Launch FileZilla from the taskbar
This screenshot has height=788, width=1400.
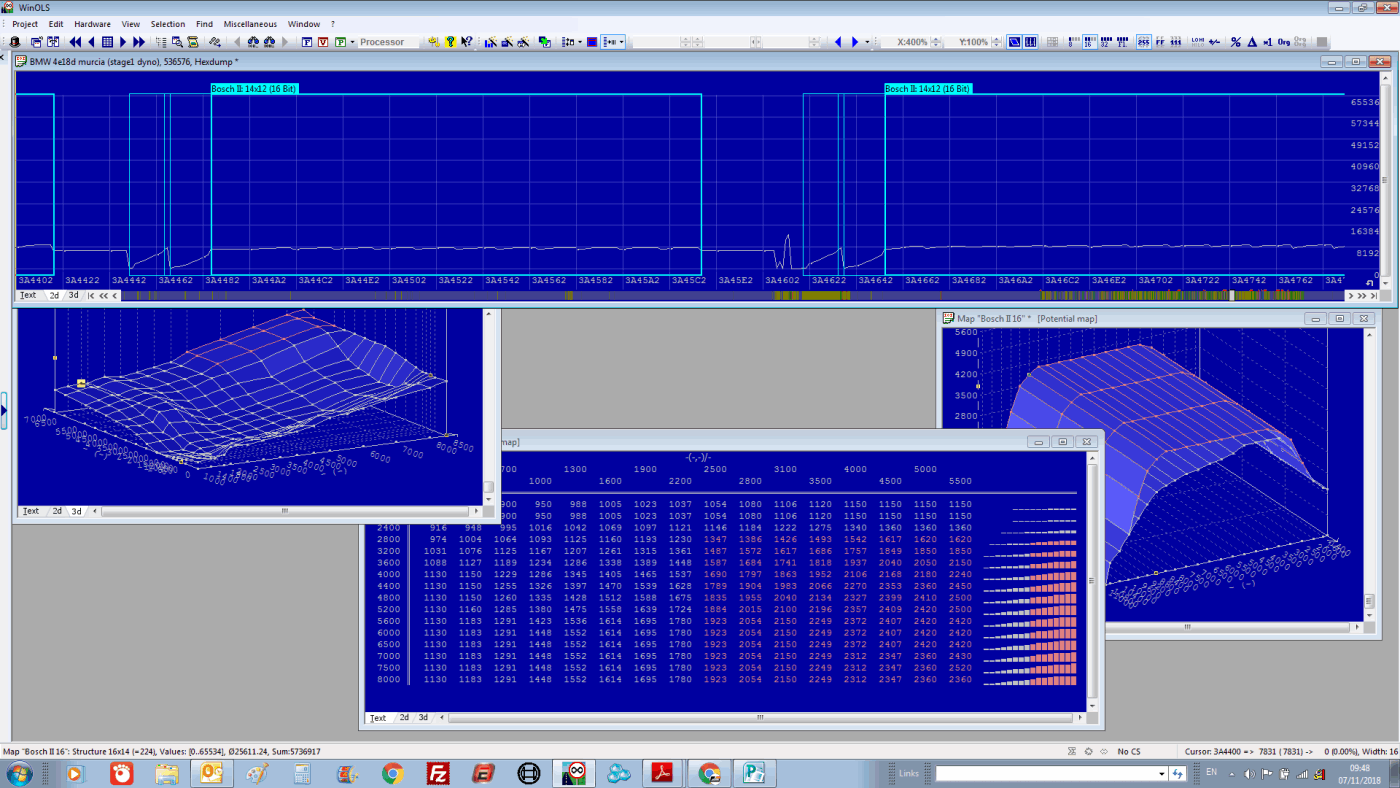[x=437, y=773]
